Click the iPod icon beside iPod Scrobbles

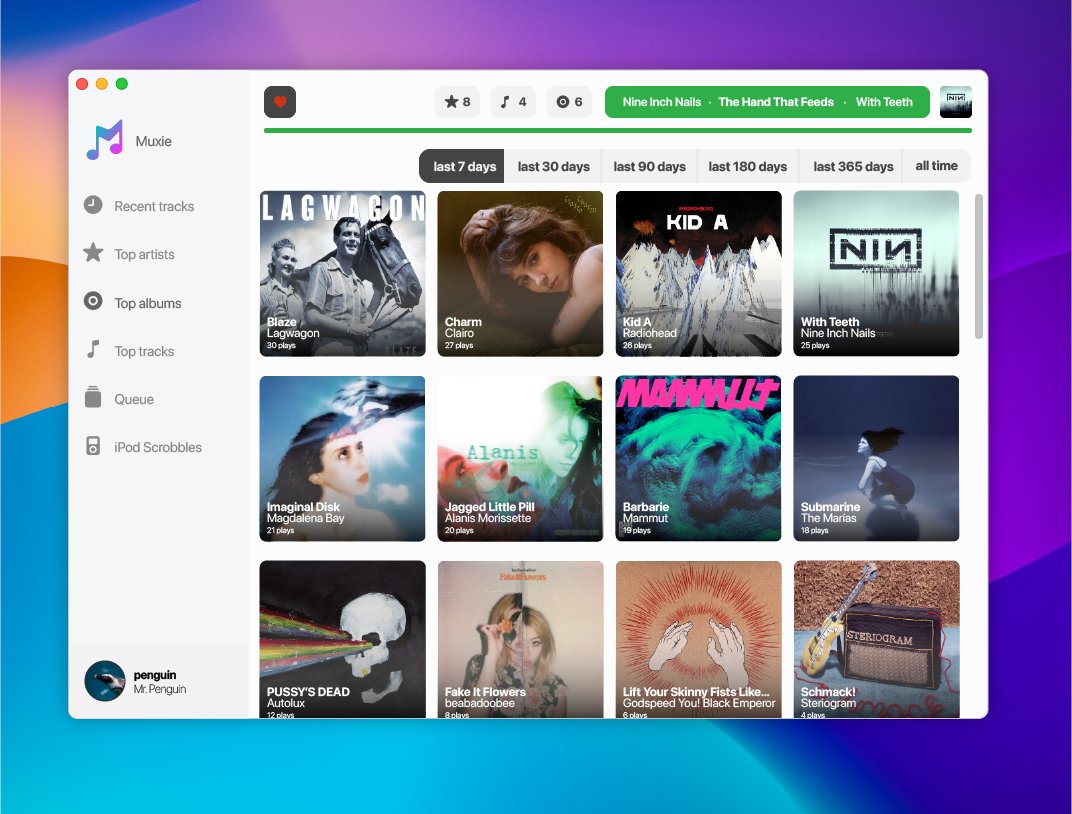click(93, 446)
